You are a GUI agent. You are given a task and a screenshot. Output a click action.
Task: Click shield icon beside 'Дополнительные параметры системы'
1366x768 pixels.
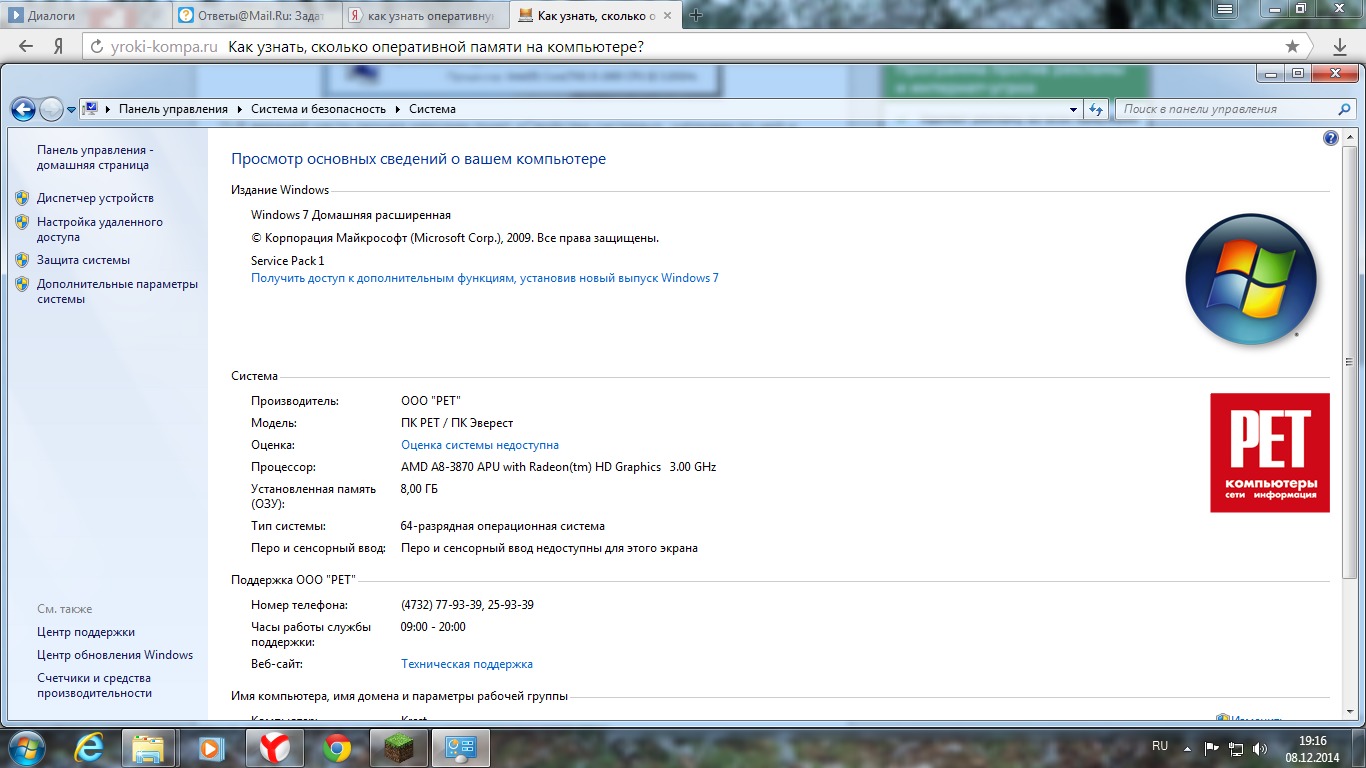[22, 284]
